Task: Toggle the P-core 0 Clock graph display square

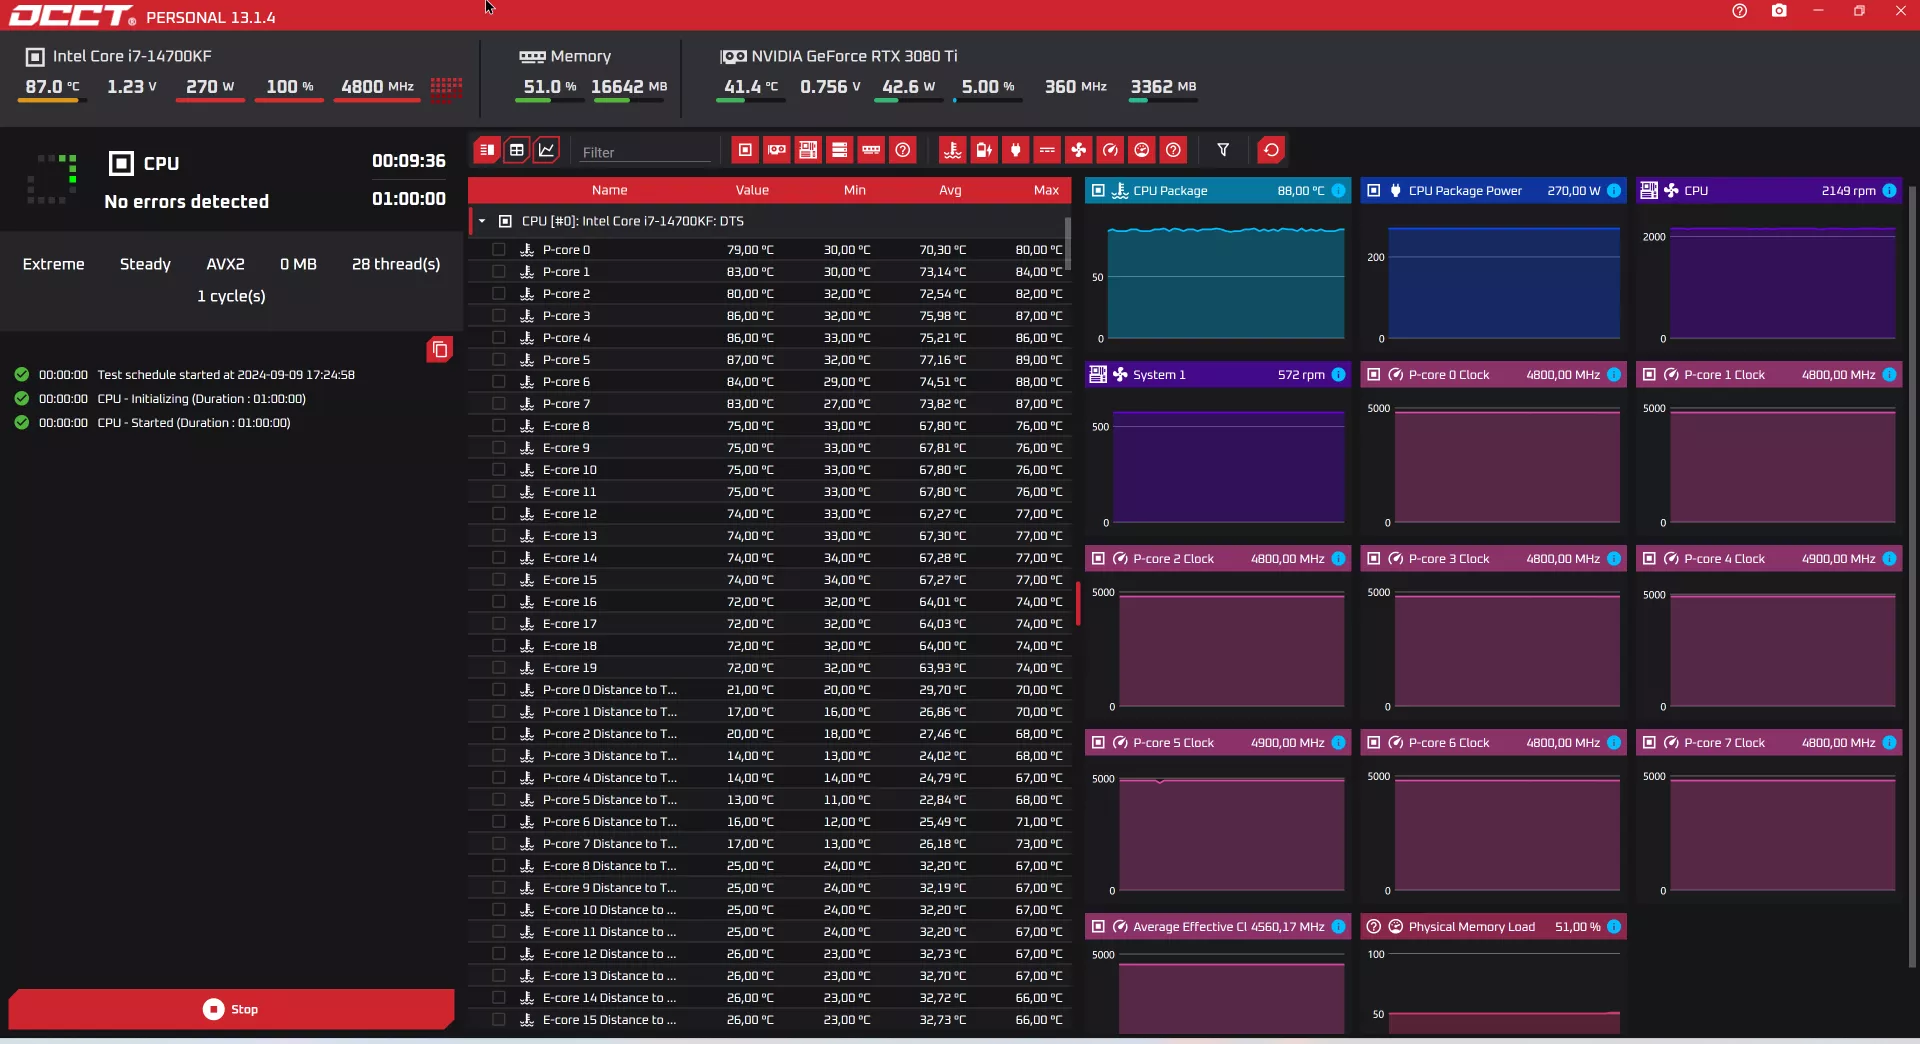Action: [1374, 374]
